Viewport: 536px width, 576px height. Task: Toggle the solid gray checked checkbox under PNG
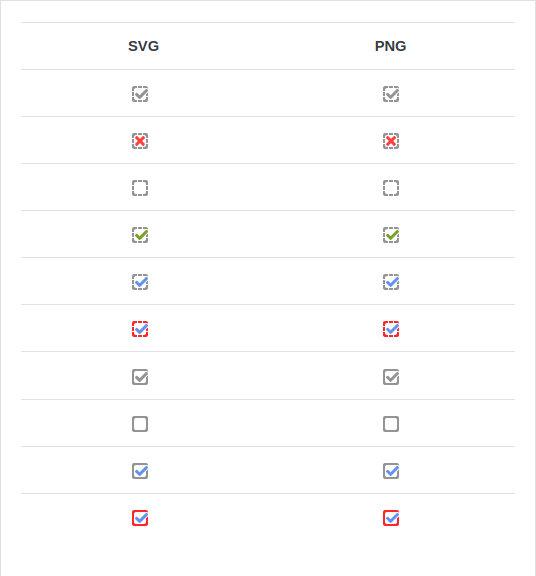(x=391, y=377)
